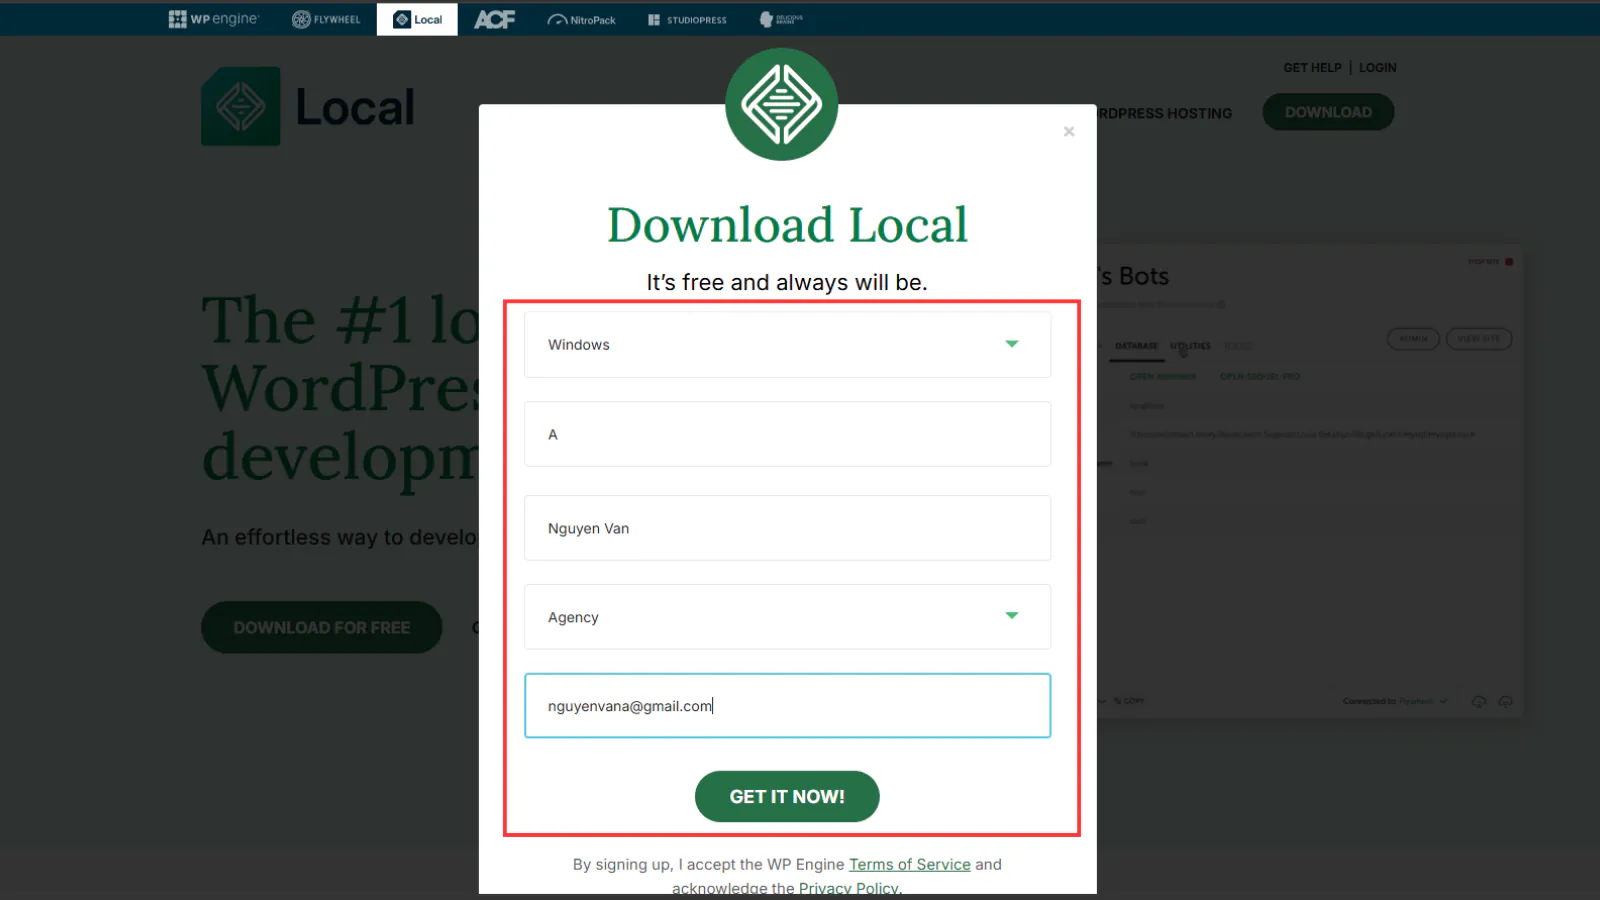1600x900 pixels.
Task: Click the 'It's free and always will be.' text
Action: click(787, 282)
